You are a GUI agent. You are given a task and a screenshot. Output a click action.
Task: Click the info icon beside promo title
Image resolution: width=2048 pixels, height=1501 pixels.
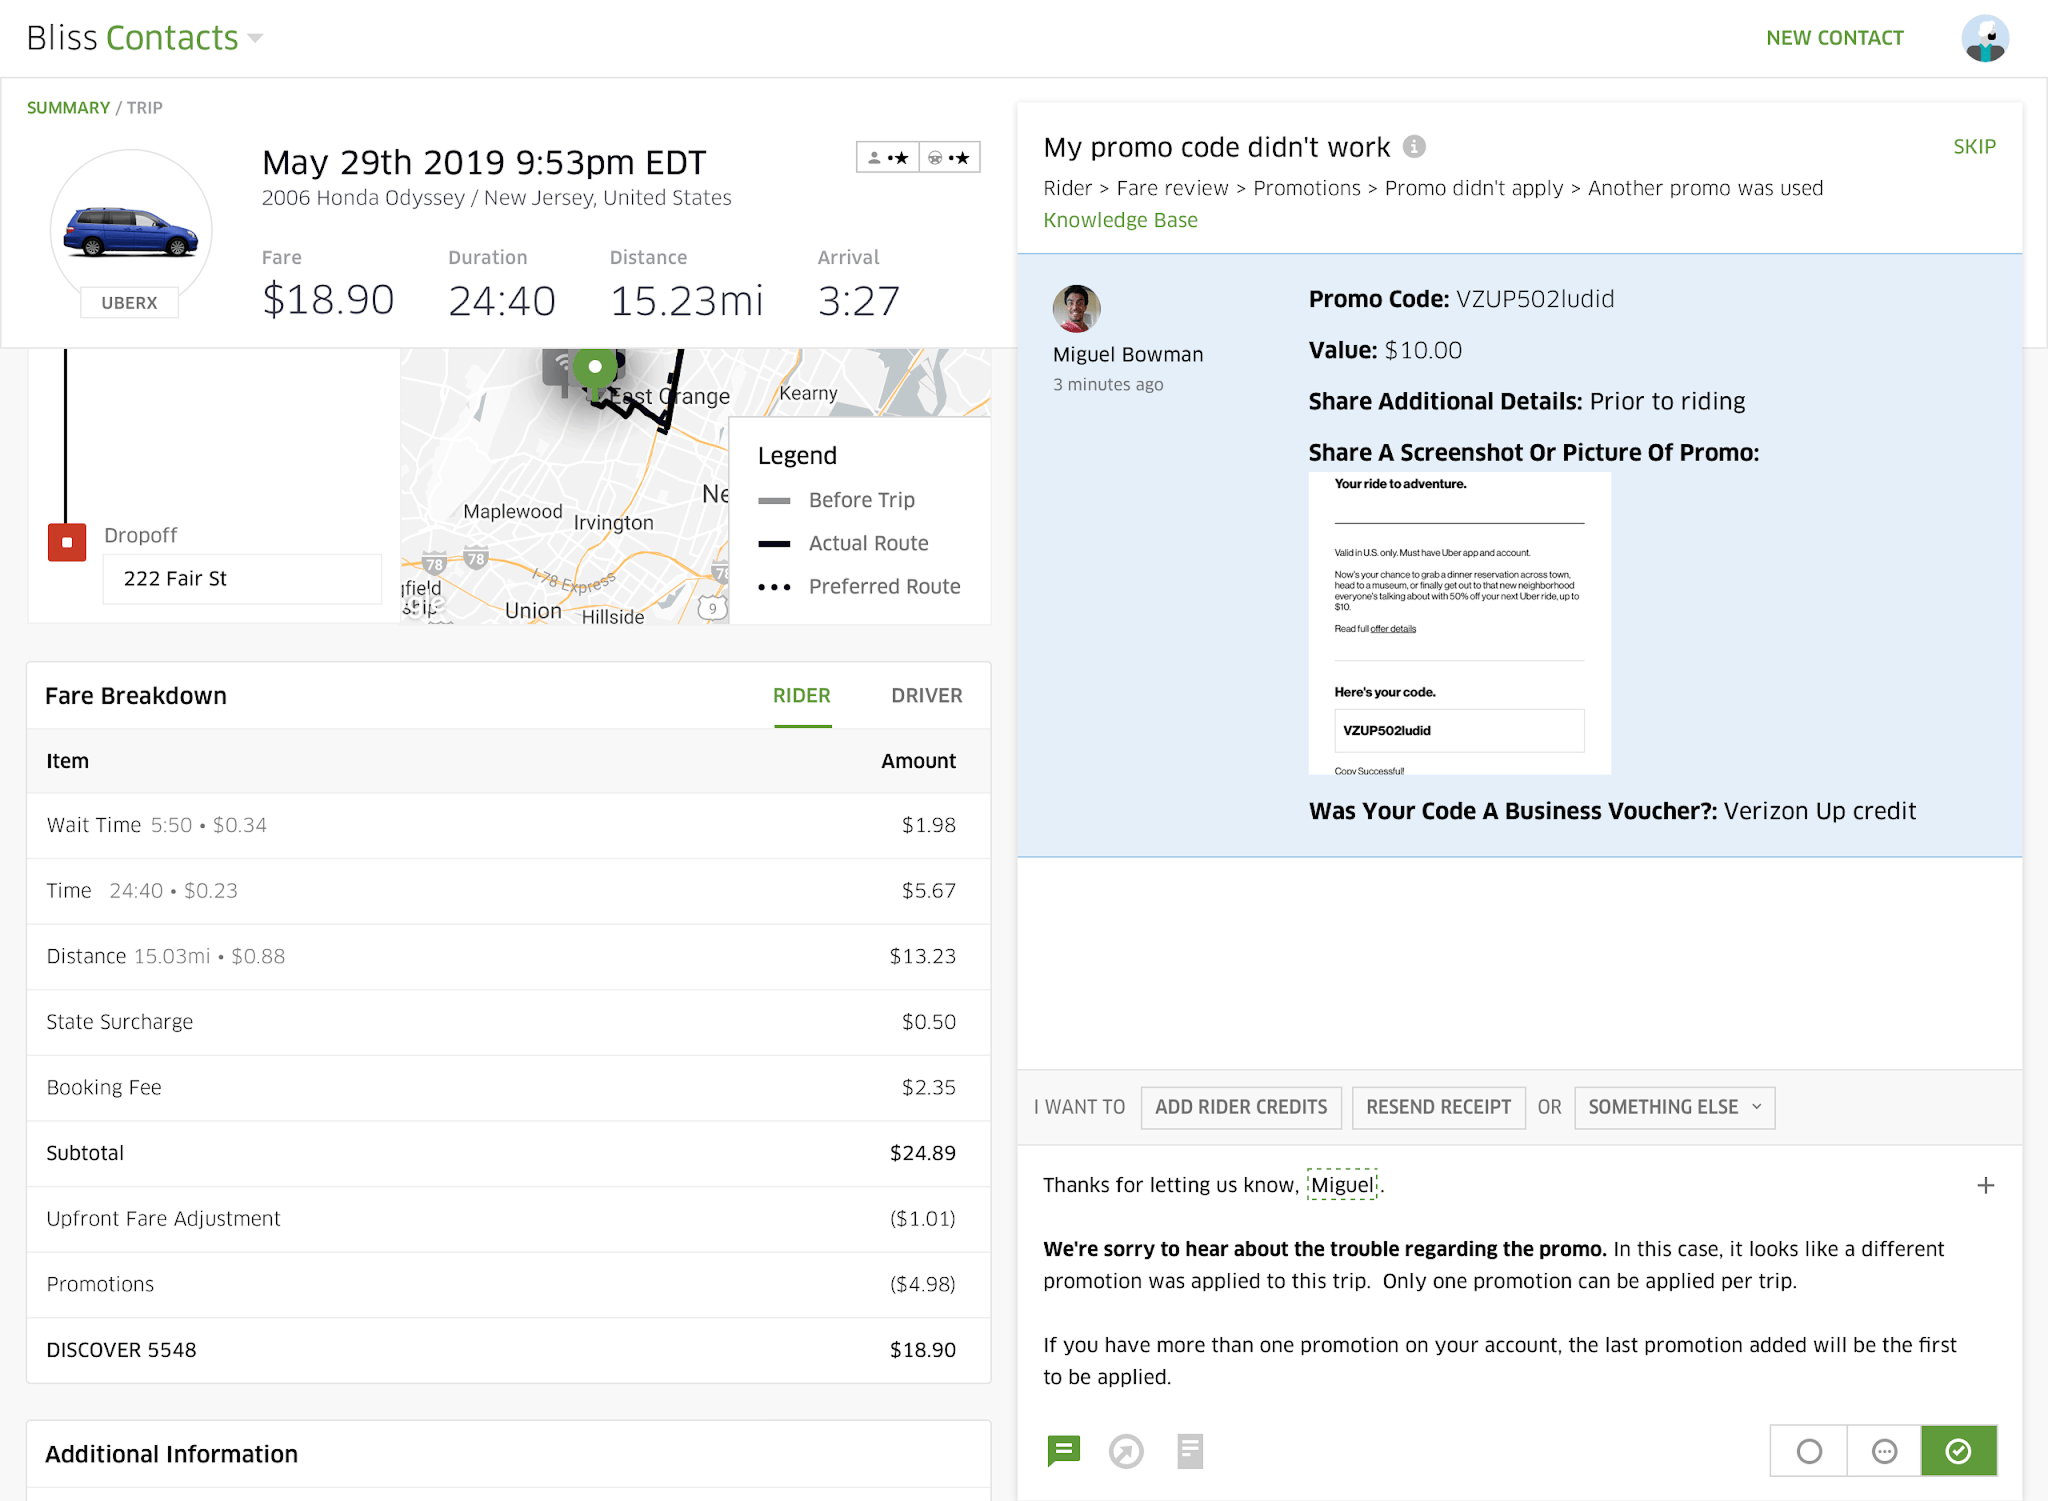pos(1414,147)
